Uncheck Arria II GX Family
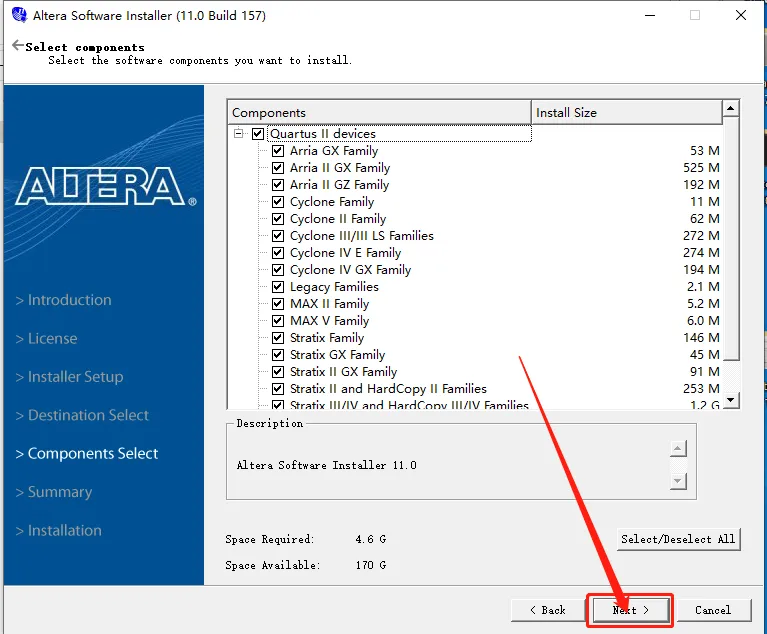Viewport: 767px width, 634px height. (278, 168)
